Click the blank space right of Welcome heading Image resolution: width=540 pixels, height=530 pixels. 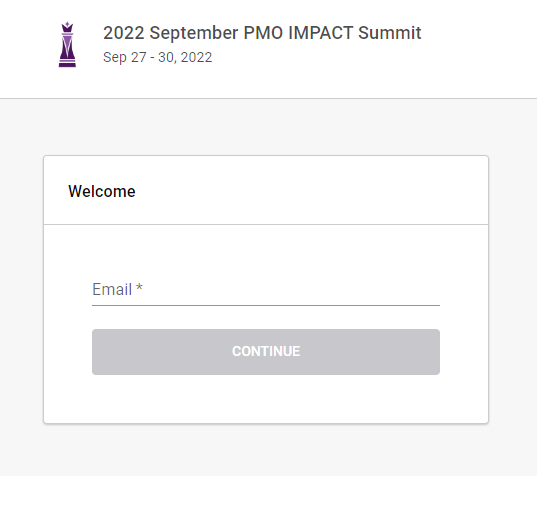pos(310,191)
